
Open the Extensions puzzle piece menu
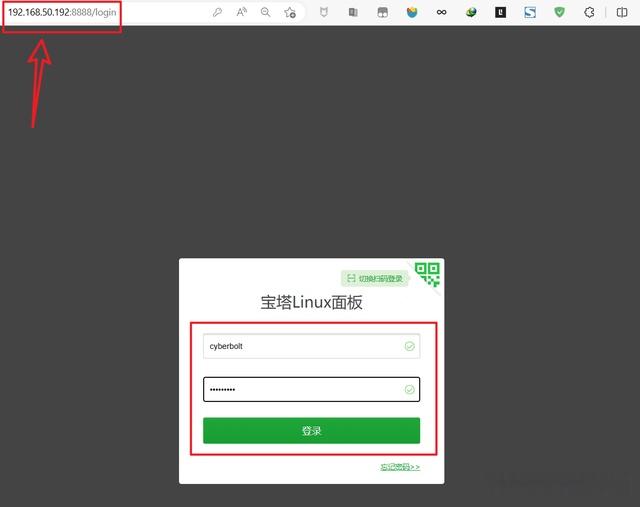click(589, 13)
